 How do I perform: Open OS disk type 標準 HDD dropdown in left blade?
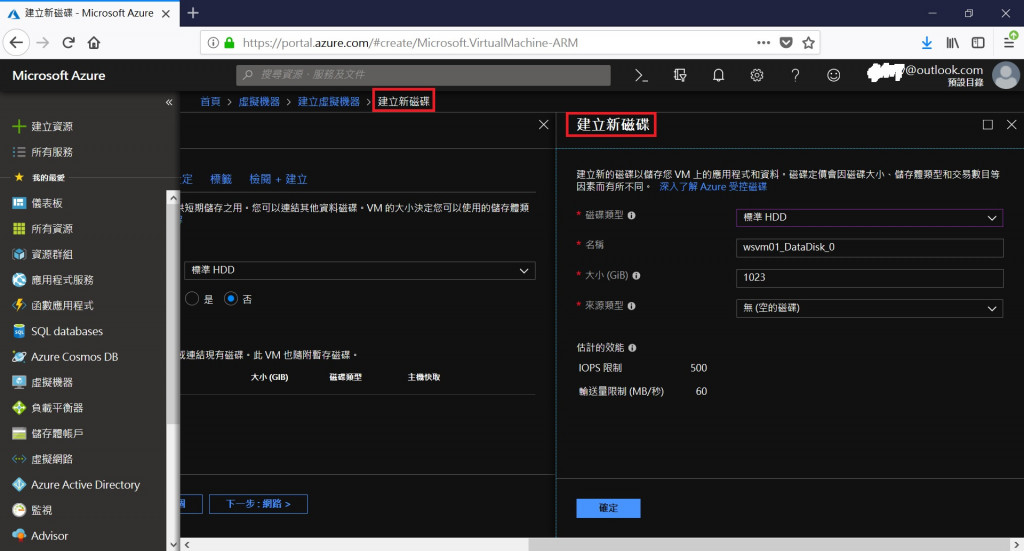click(x=360, y=270)
